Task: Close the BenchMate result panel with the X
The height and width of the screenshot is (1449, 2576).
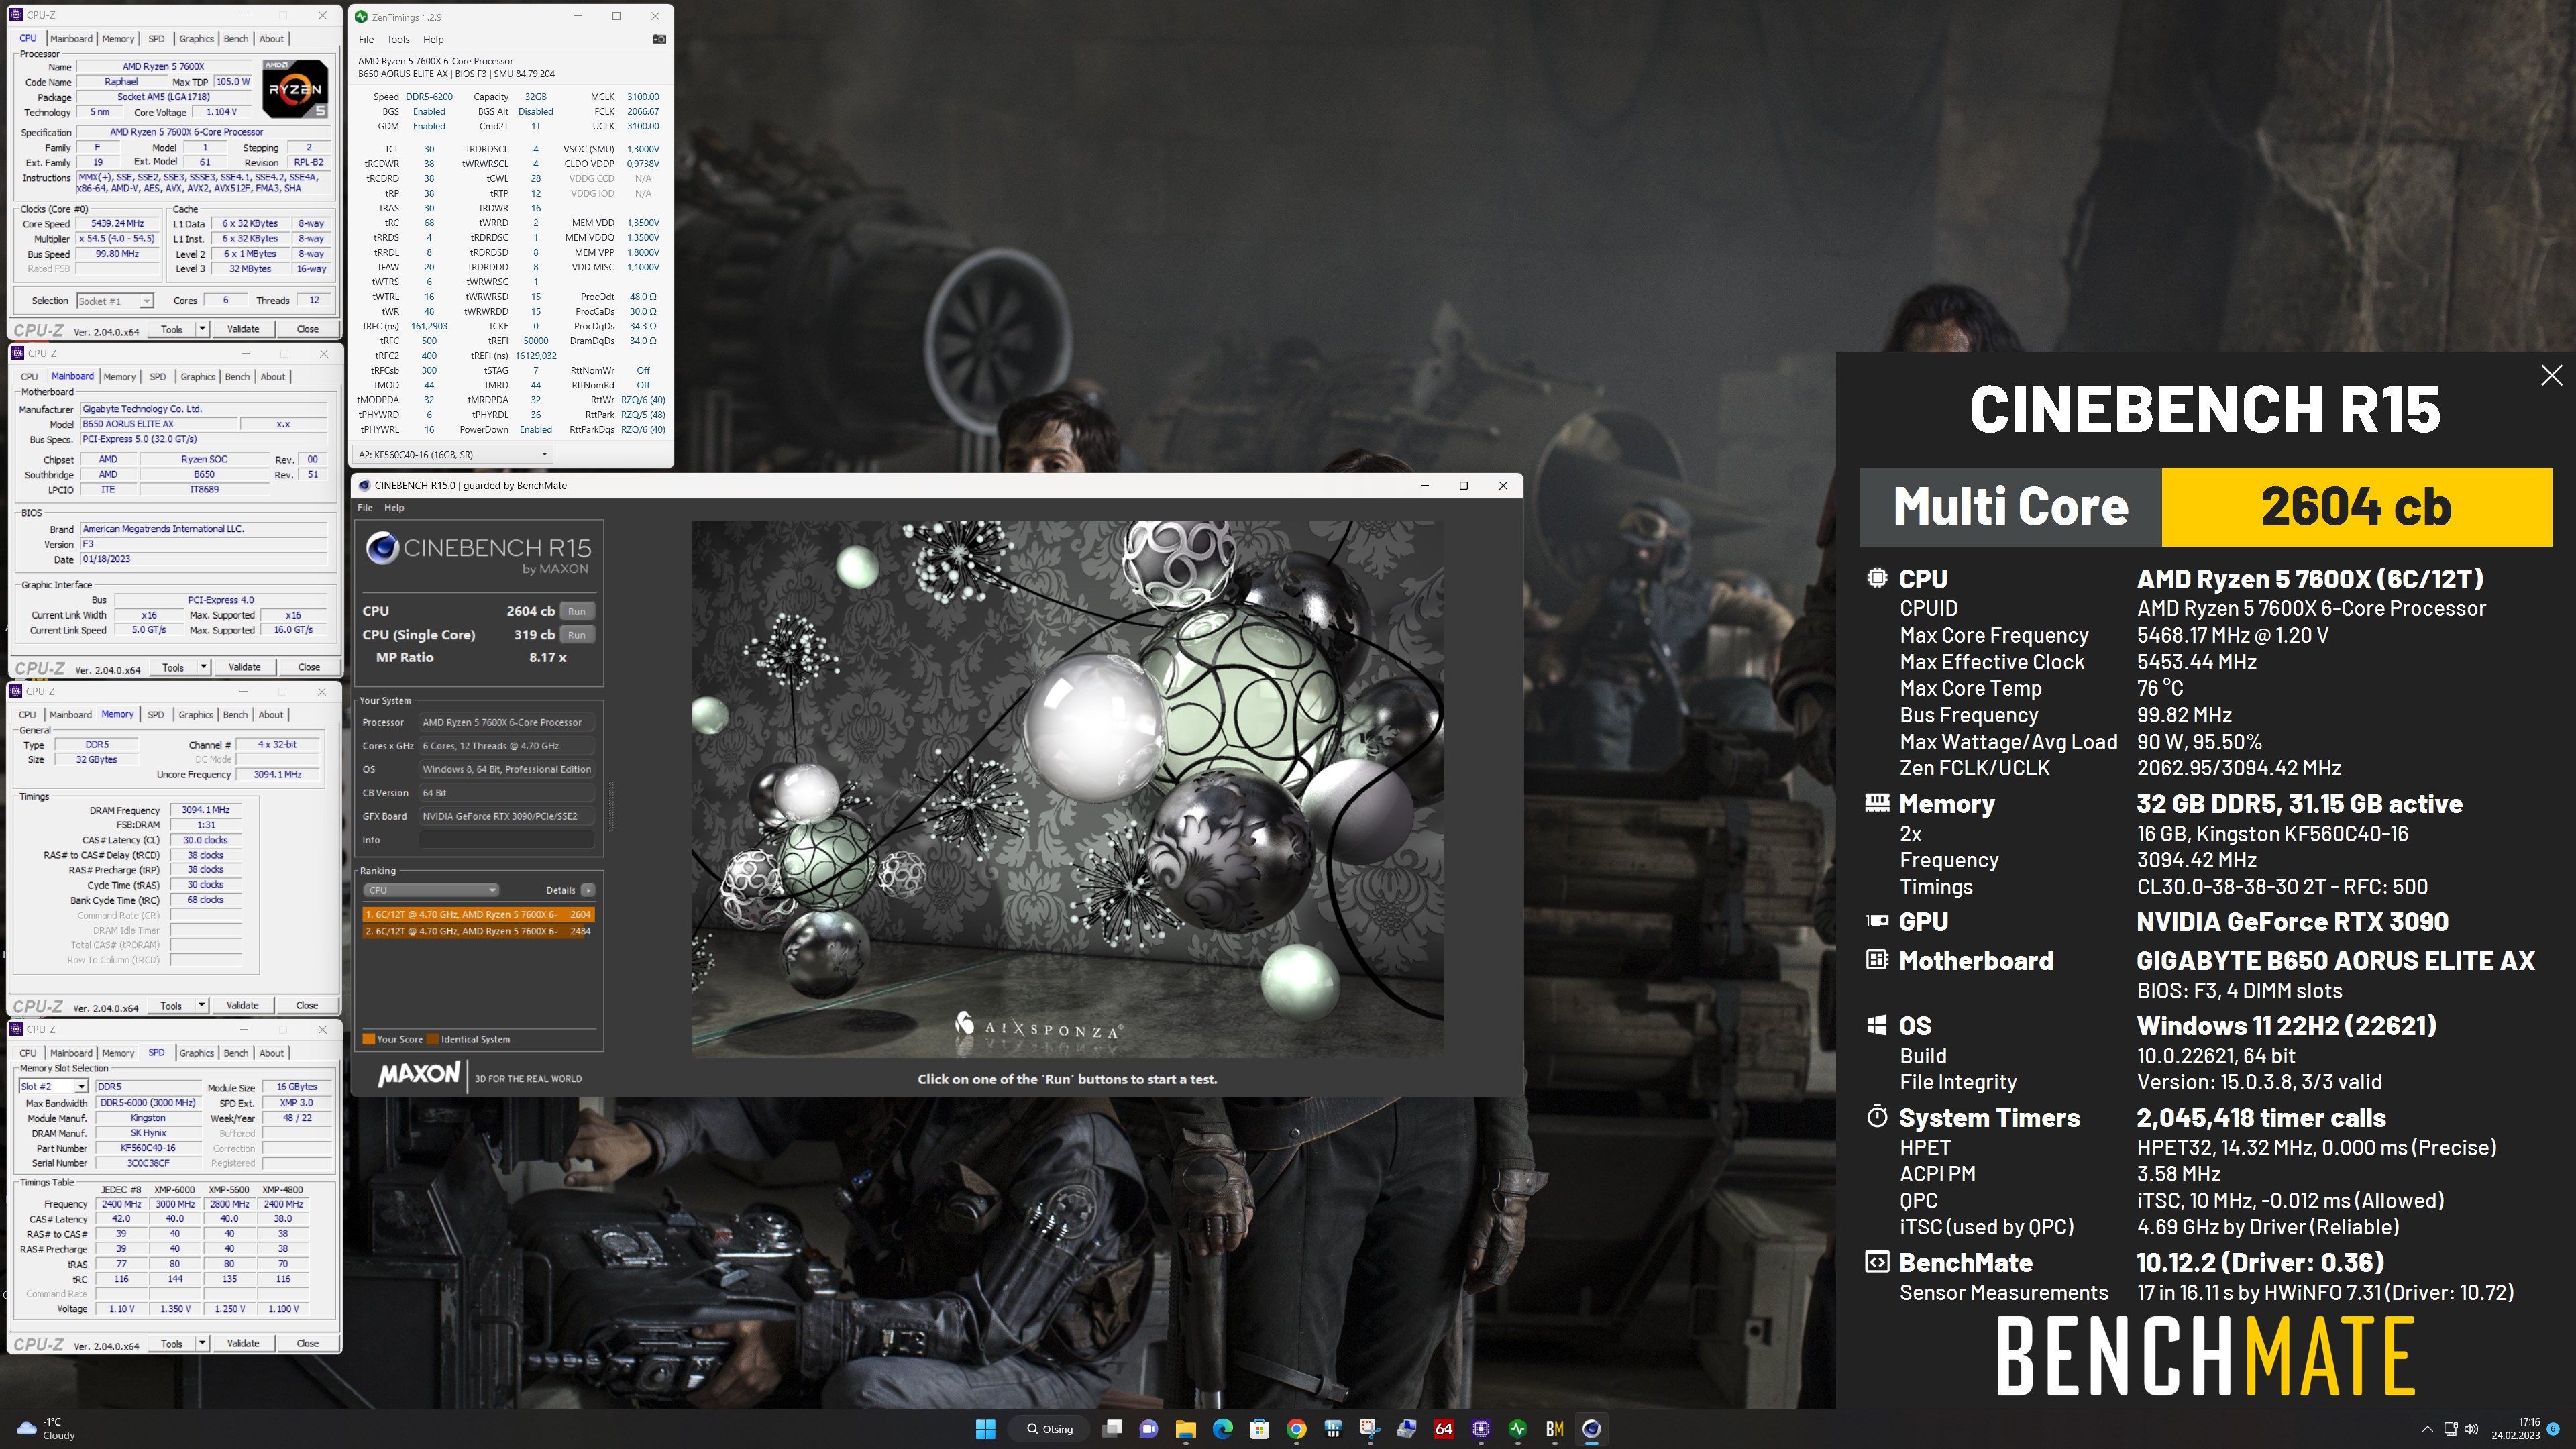Action: coord(2551,375)
